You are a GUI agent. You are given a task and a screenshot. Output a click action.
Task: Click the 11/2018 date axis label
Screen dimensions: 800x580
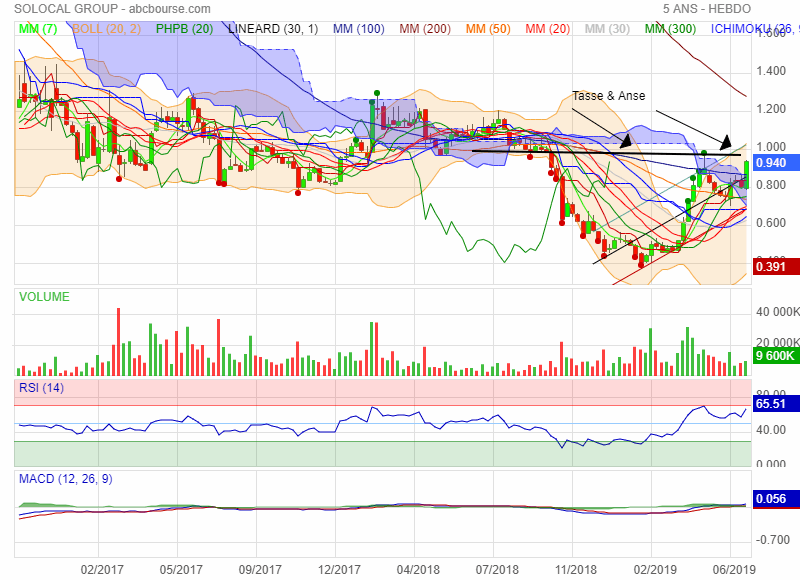tap(576, 569)
